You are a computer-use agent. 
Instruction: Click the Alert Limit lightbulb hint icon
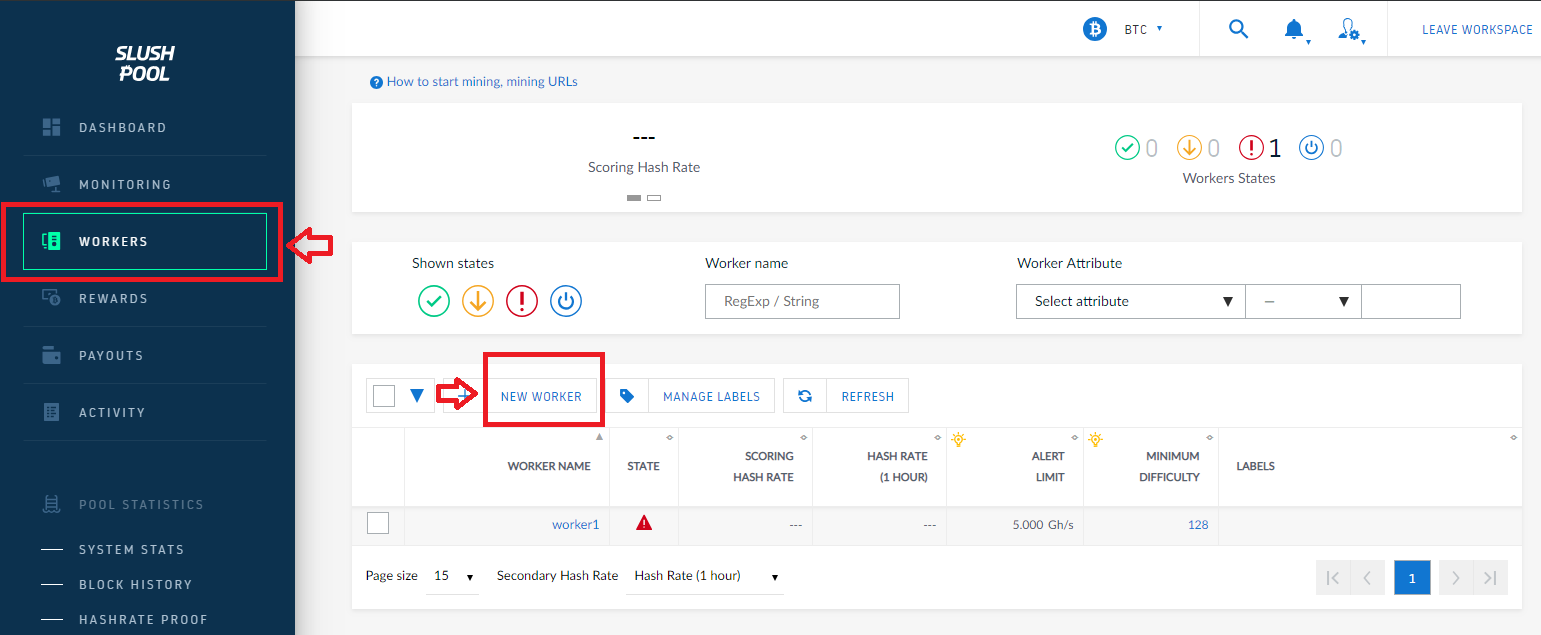tap(958, 439)
